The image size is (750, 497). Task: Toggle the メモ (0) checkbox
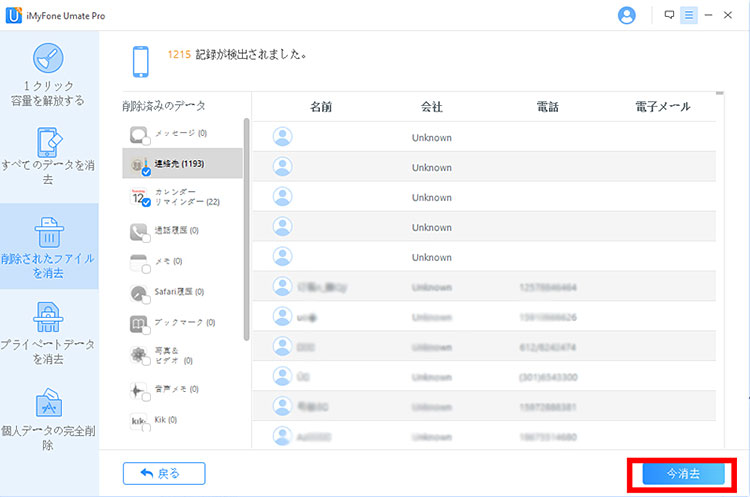click(146, 269)
